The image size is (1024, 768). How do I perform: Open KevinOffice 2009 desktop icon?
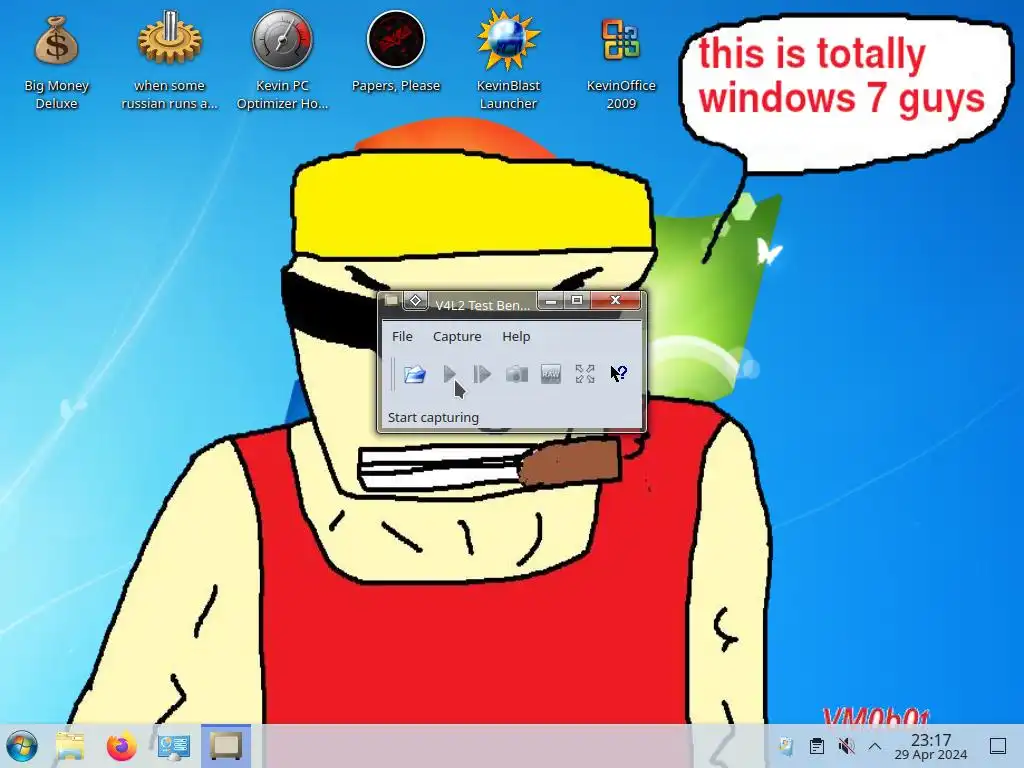coord(621,62)
